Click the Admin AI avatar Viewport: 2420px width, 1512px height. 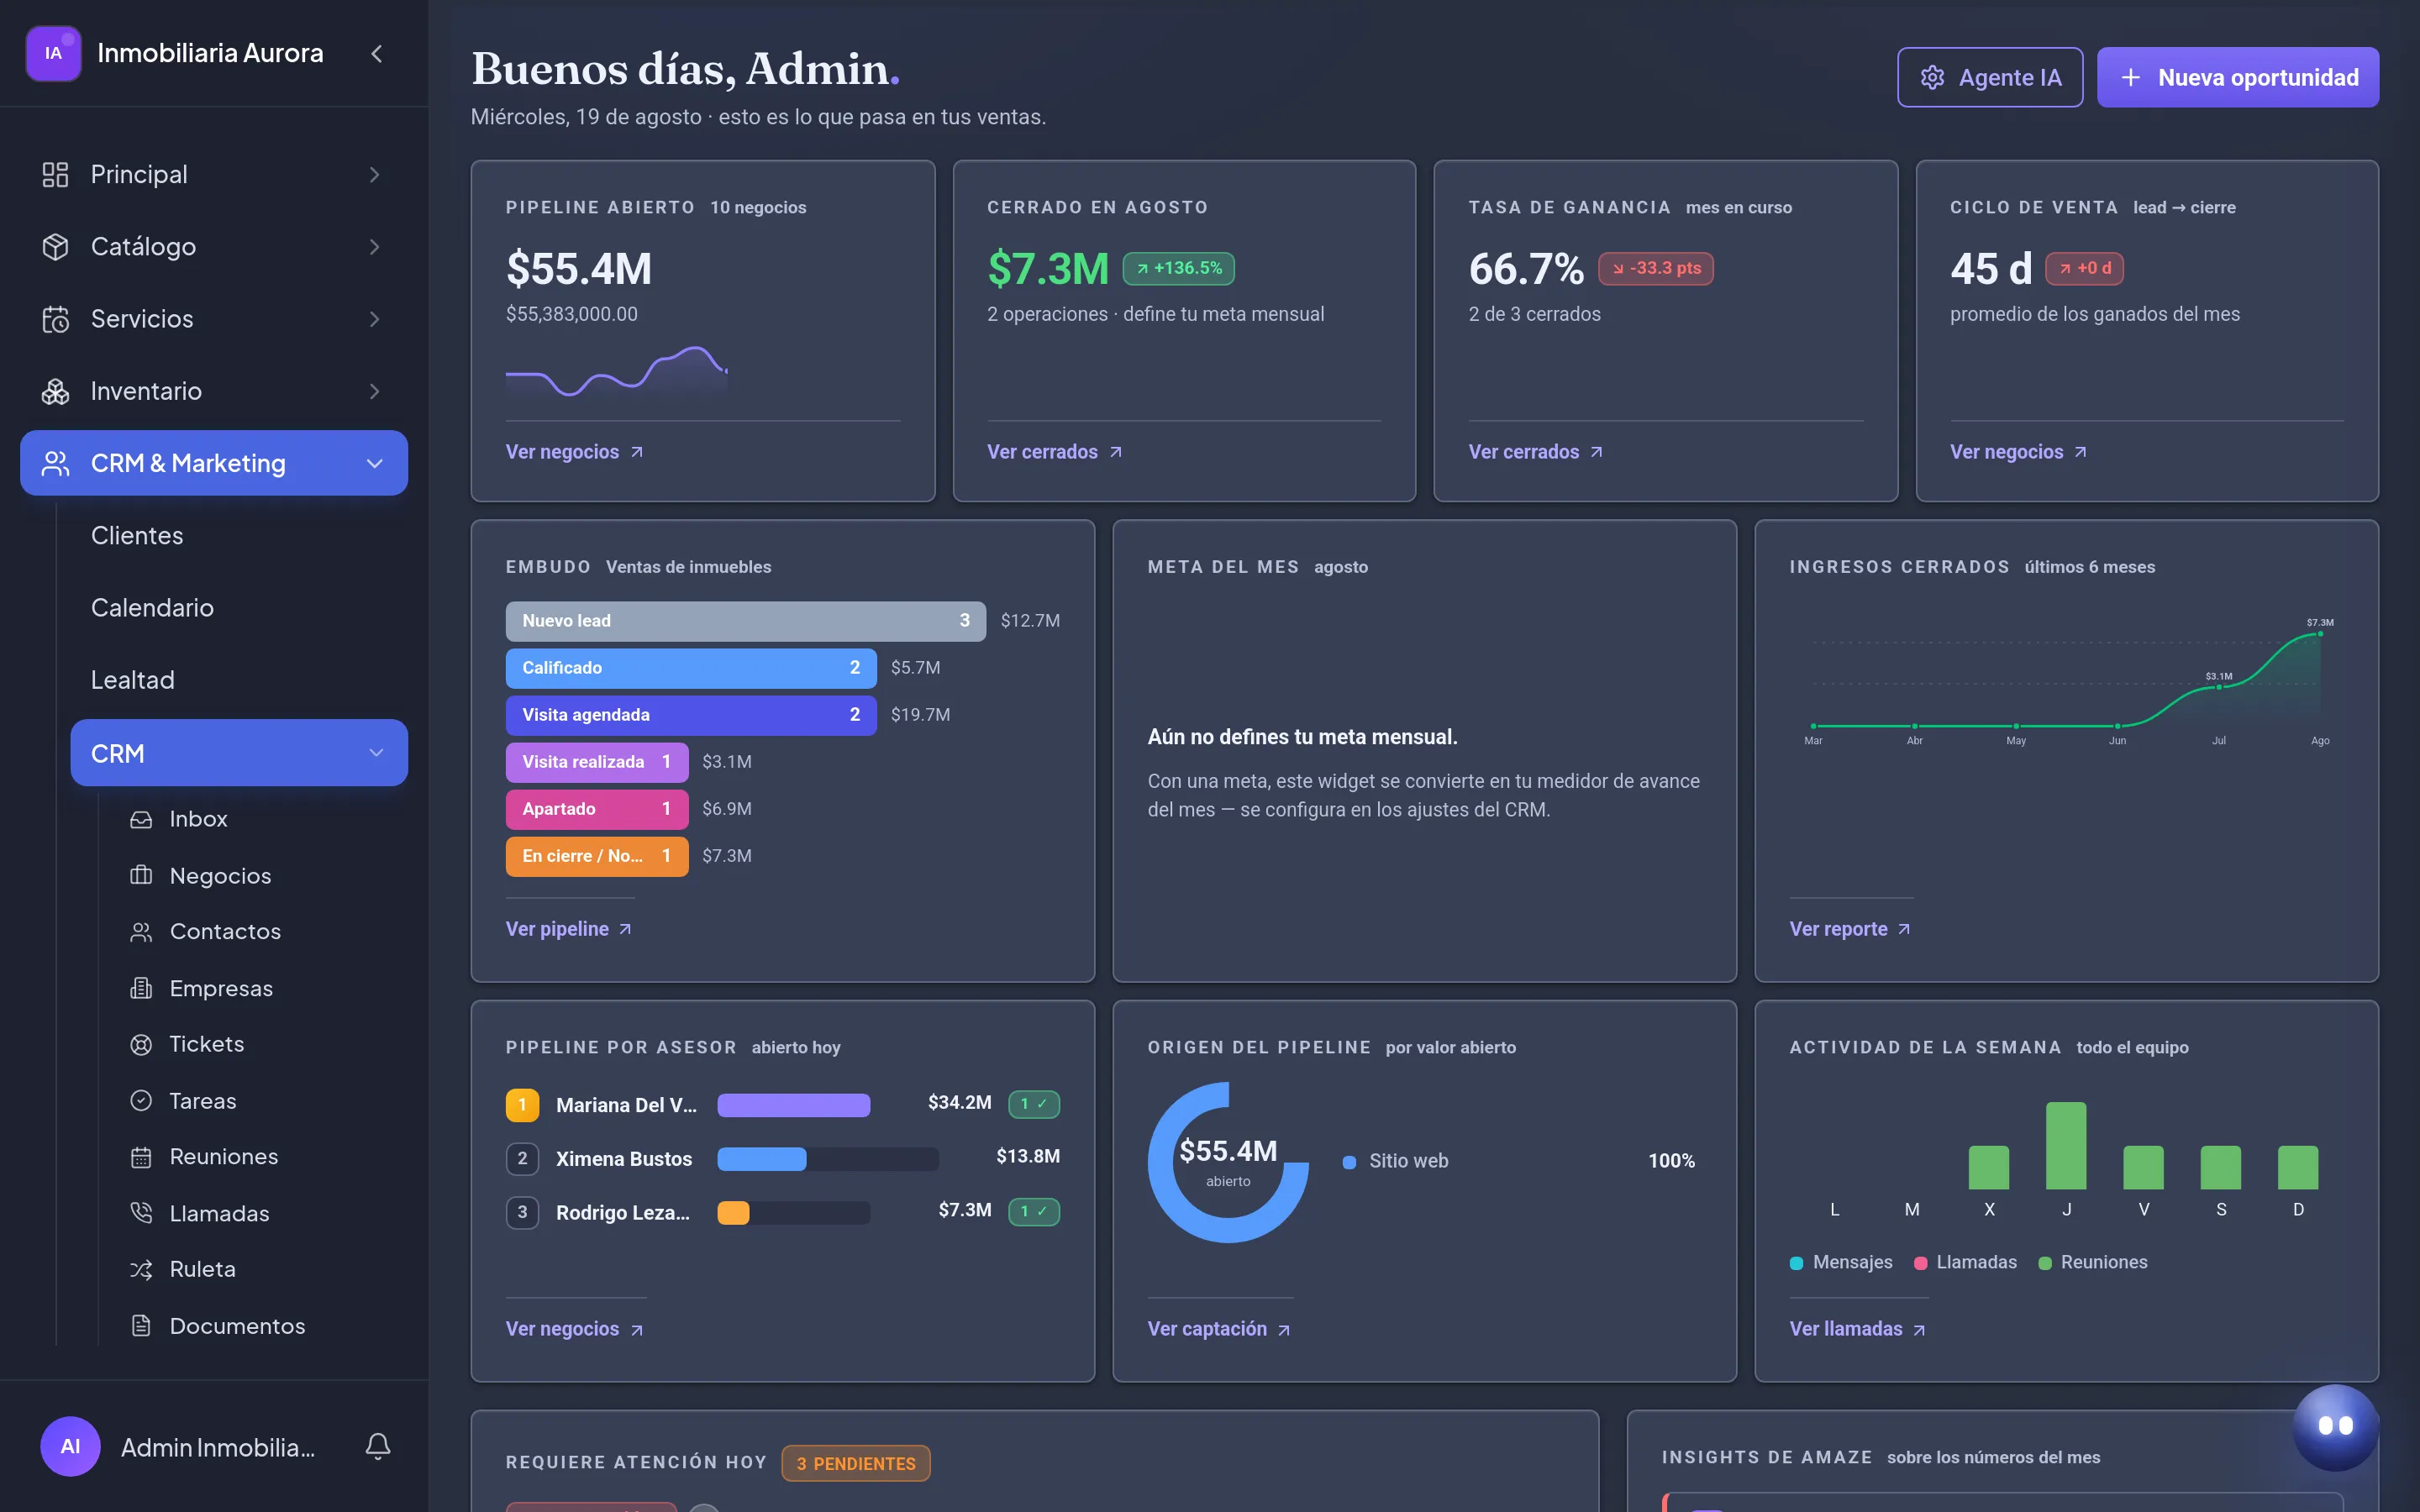point(70,1446)
